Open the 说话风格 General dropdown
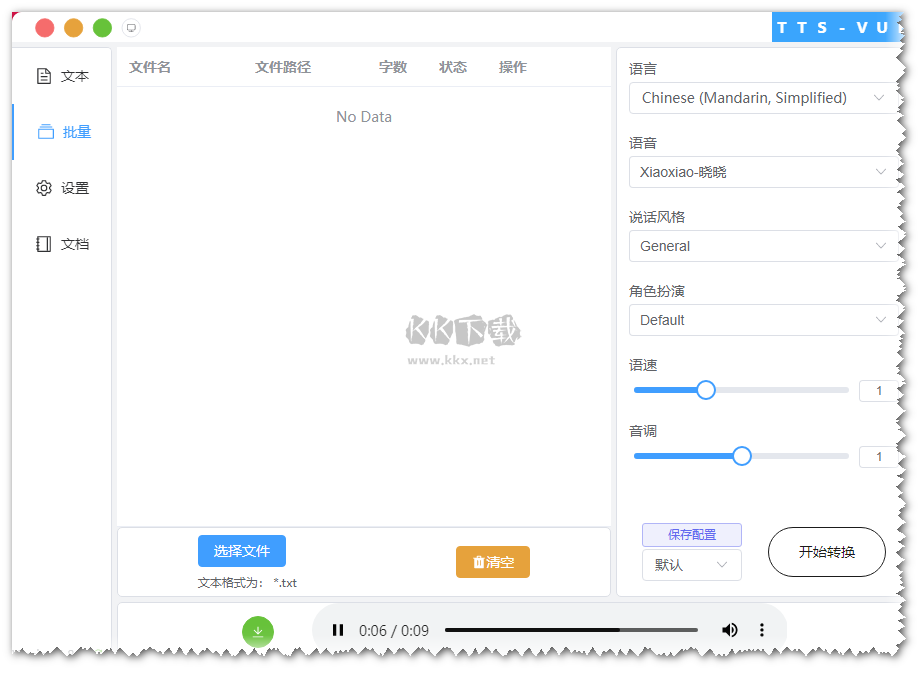This screenshot has height=674, width=924. coord(763,246)
